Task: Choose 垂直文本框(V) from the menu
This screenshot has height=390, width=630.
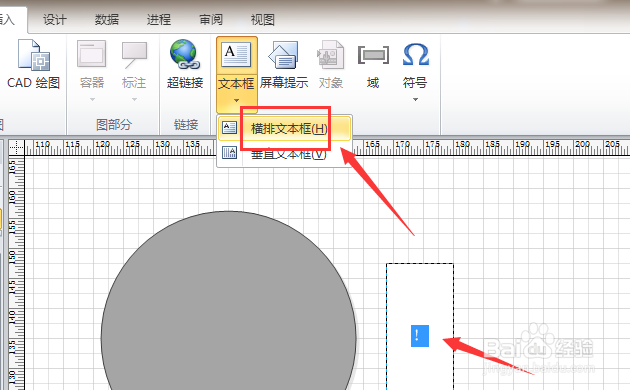Action: coord(284,153)
